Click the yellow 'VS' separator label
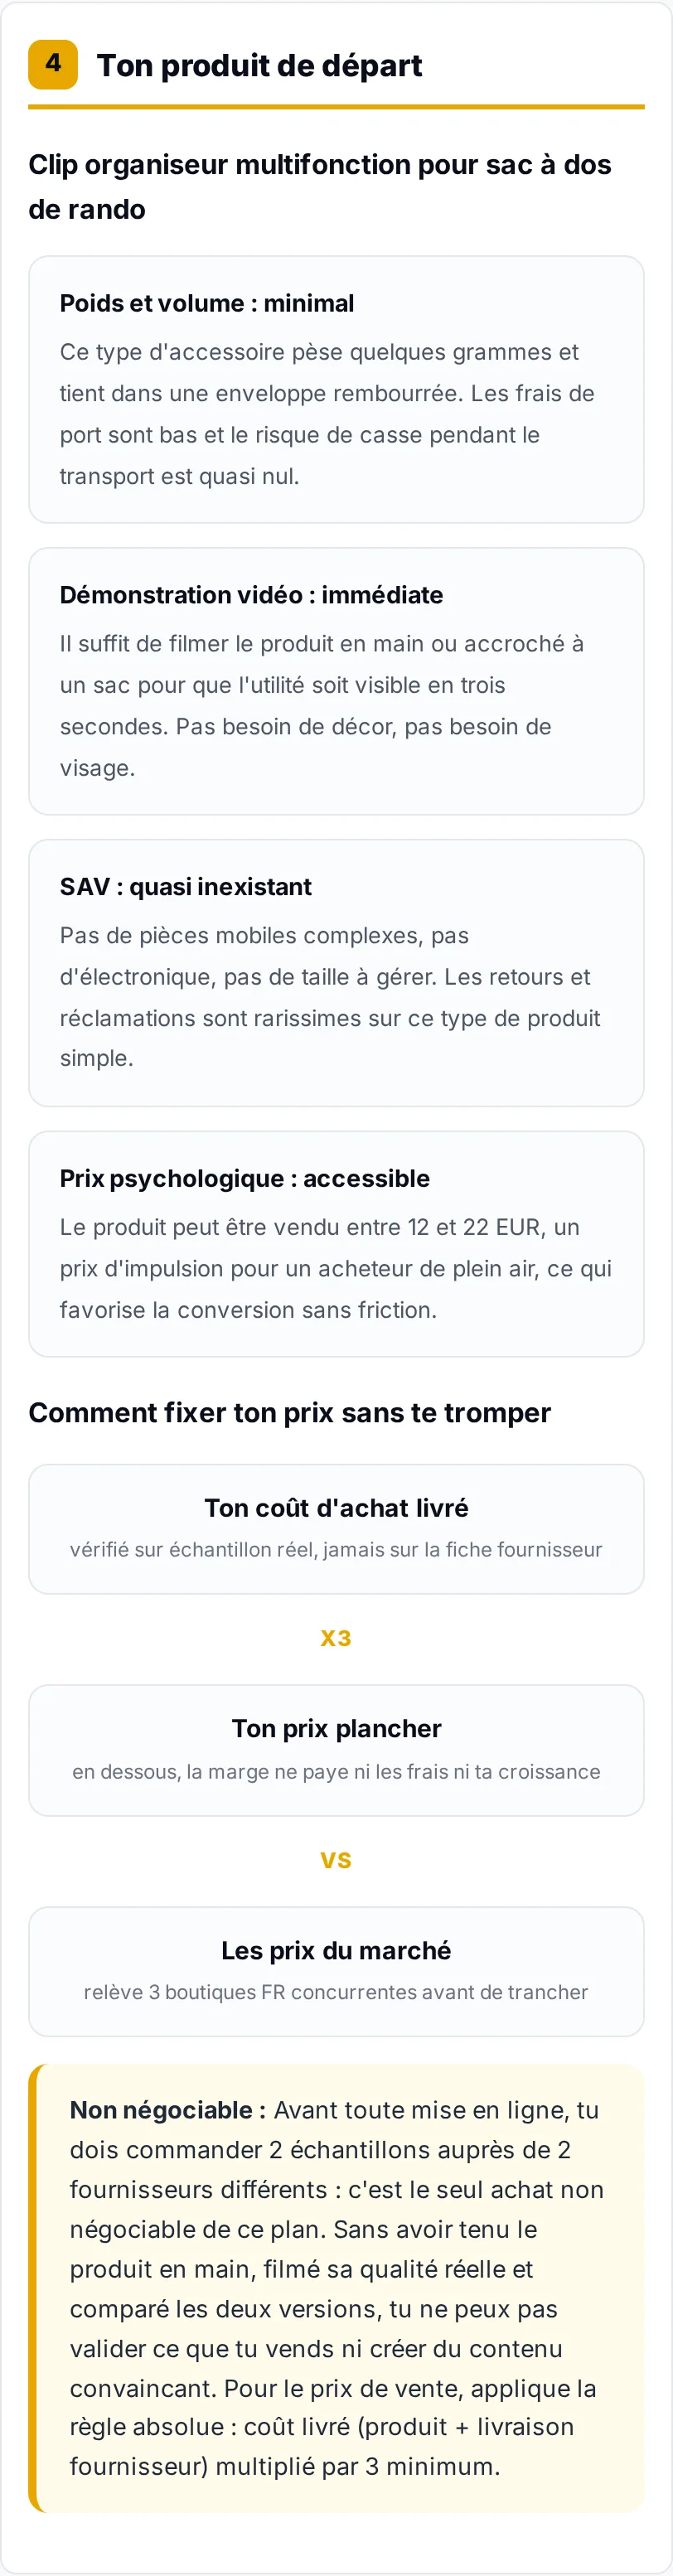Viewport: 673px width, 2576px height. [336, 1860]
